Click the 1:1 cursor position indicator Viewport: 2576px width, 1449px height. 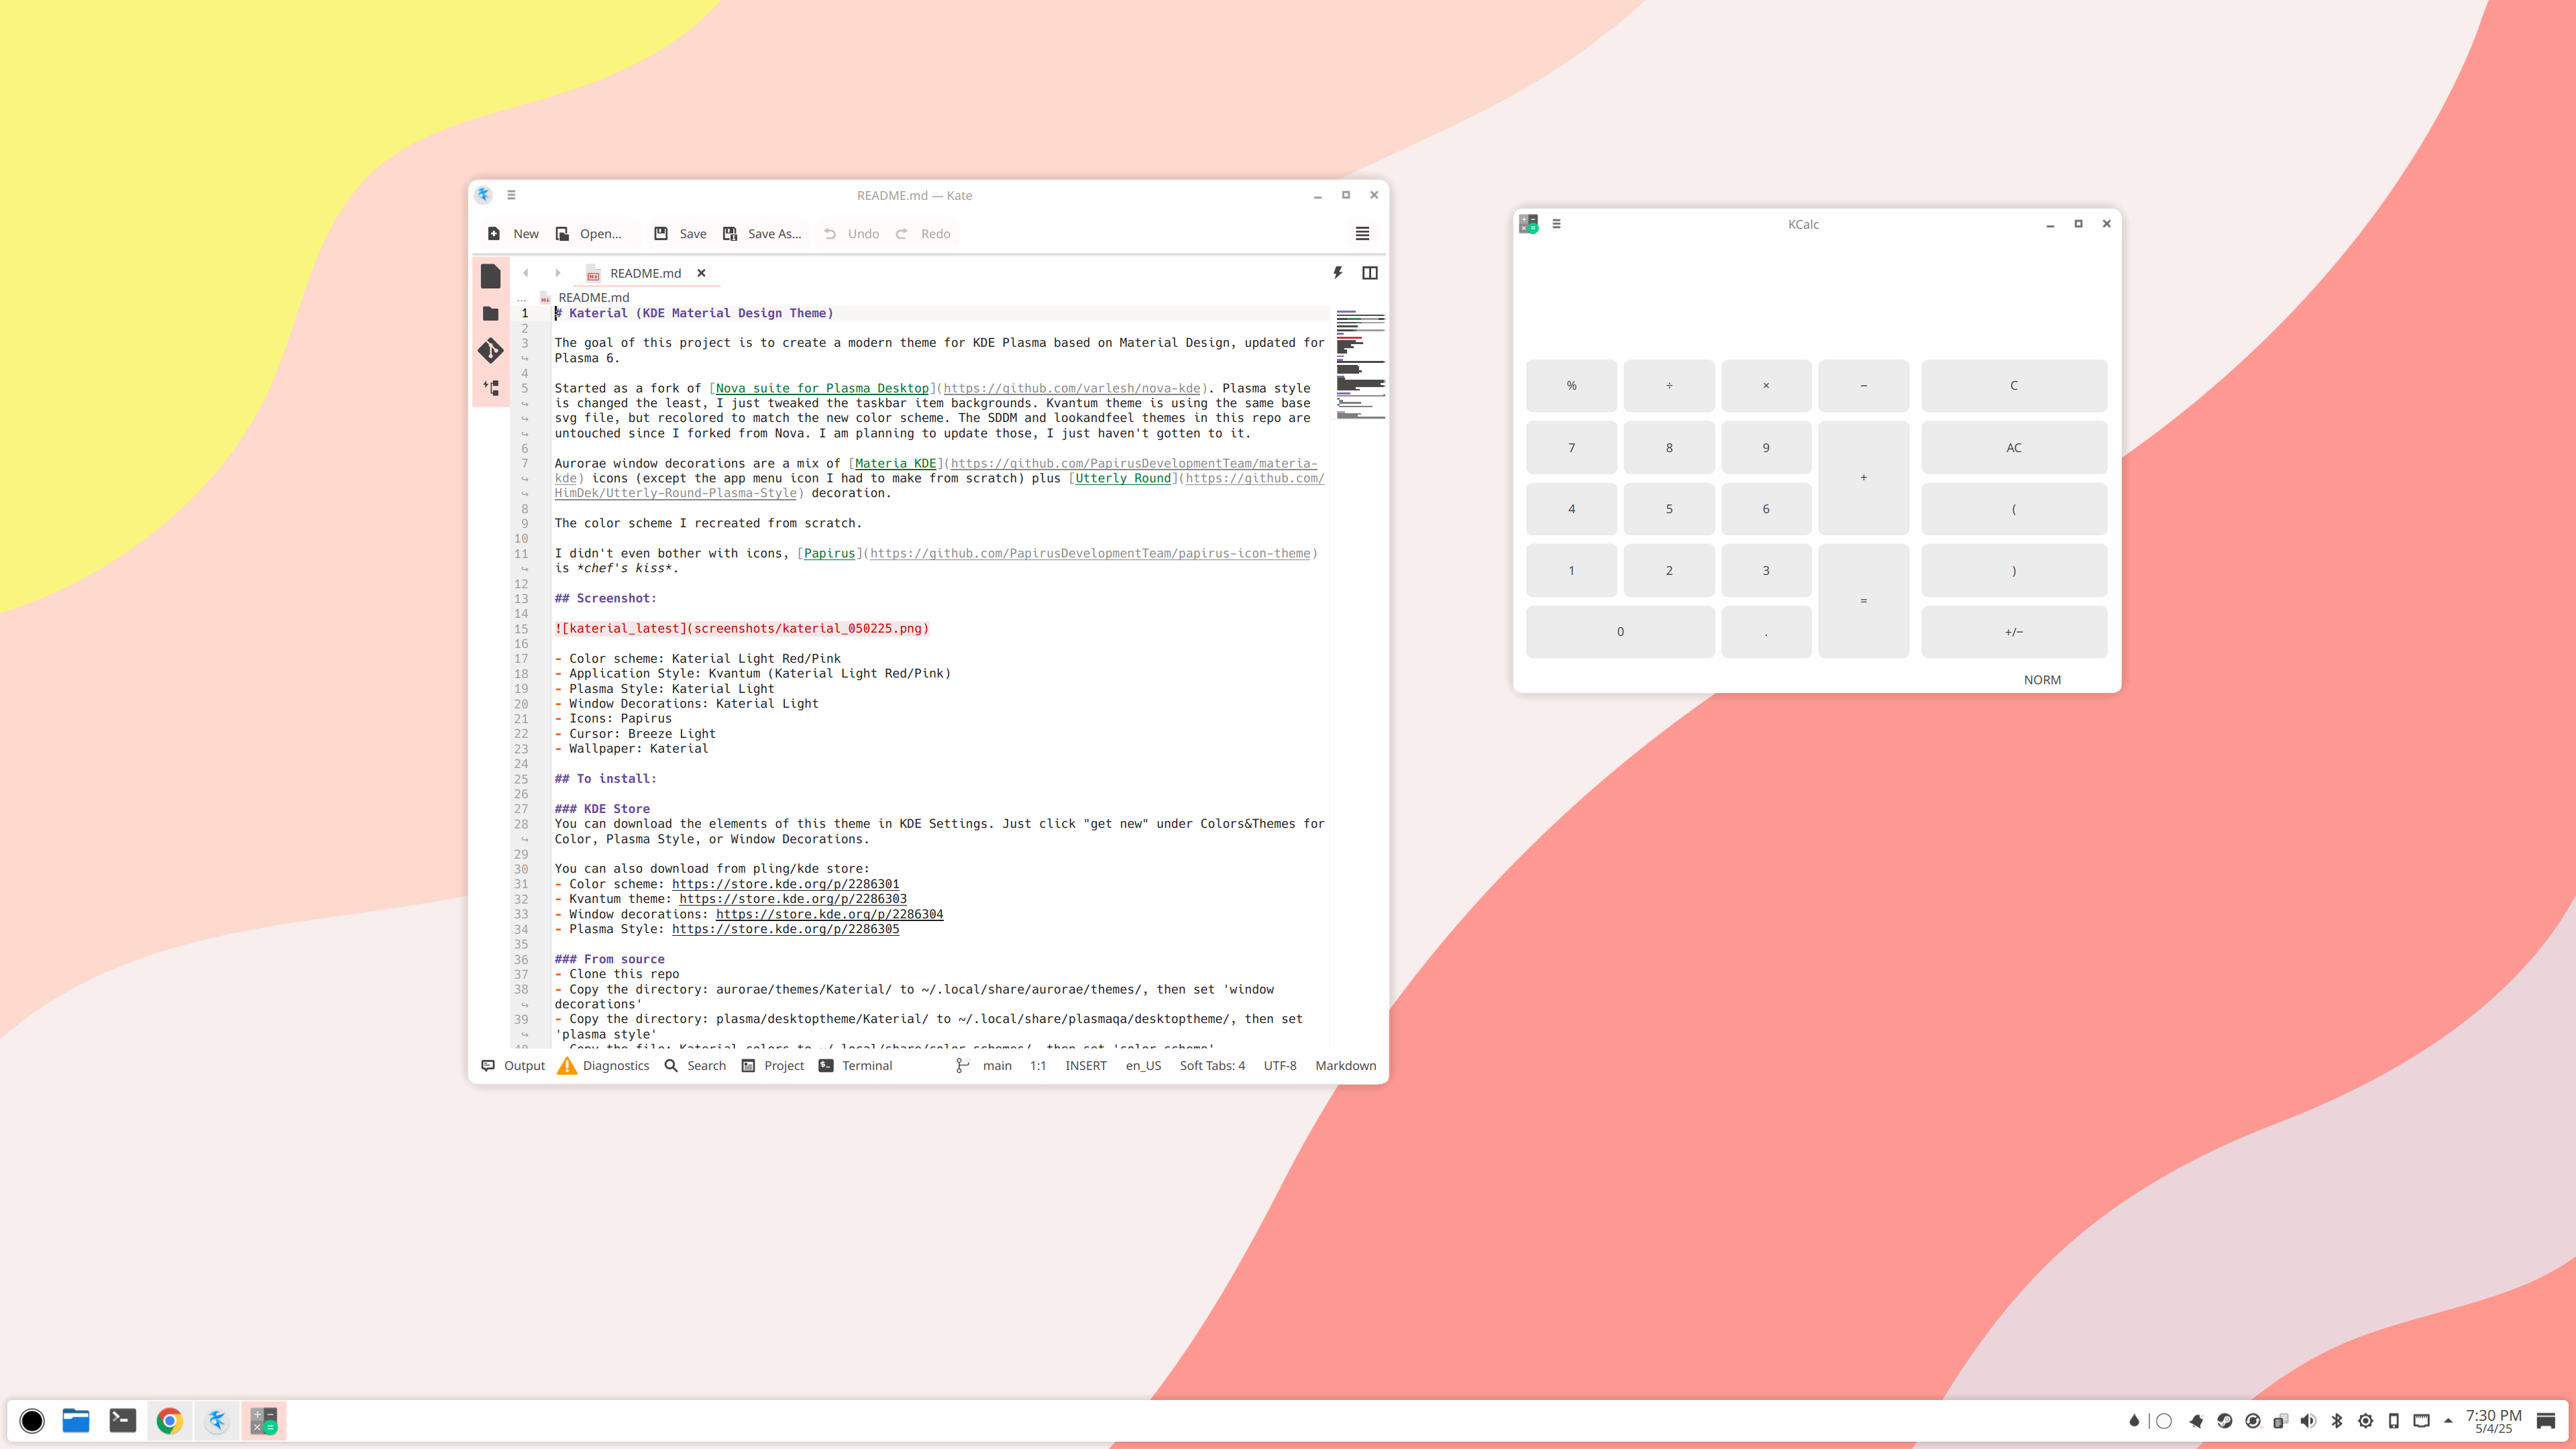click(1038, 1065)
